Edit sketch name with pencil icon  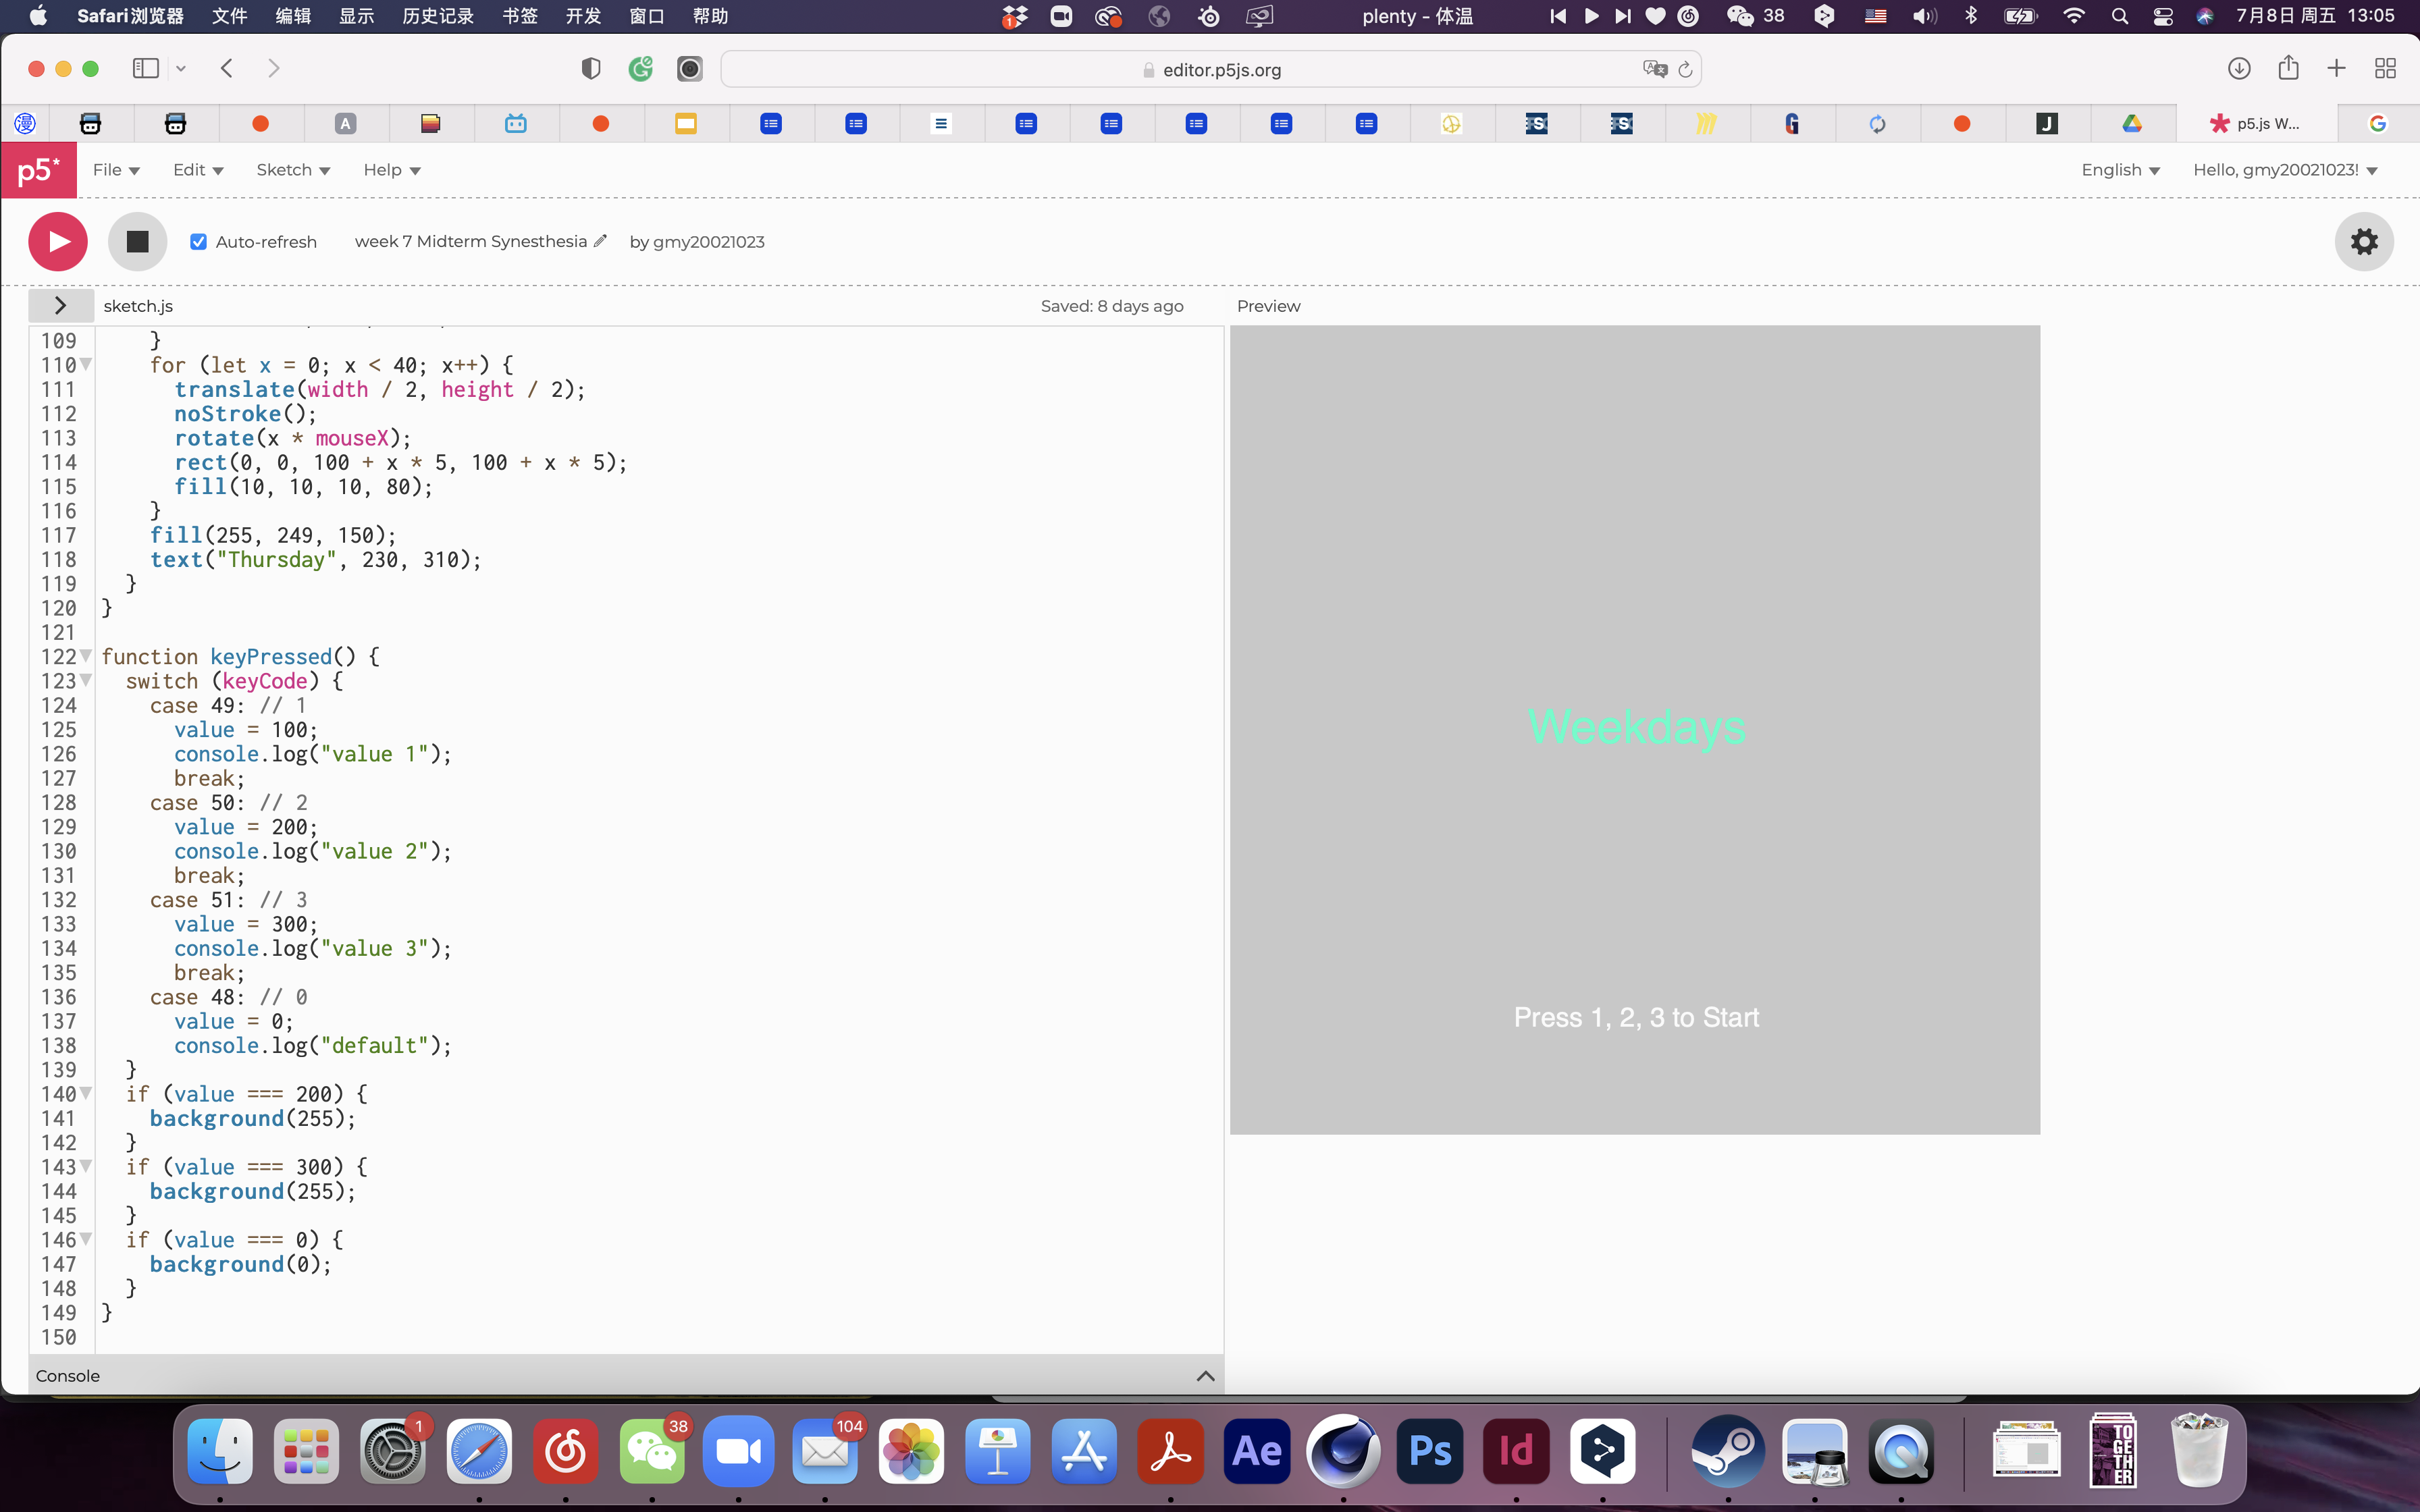click(x=600, y=241)
